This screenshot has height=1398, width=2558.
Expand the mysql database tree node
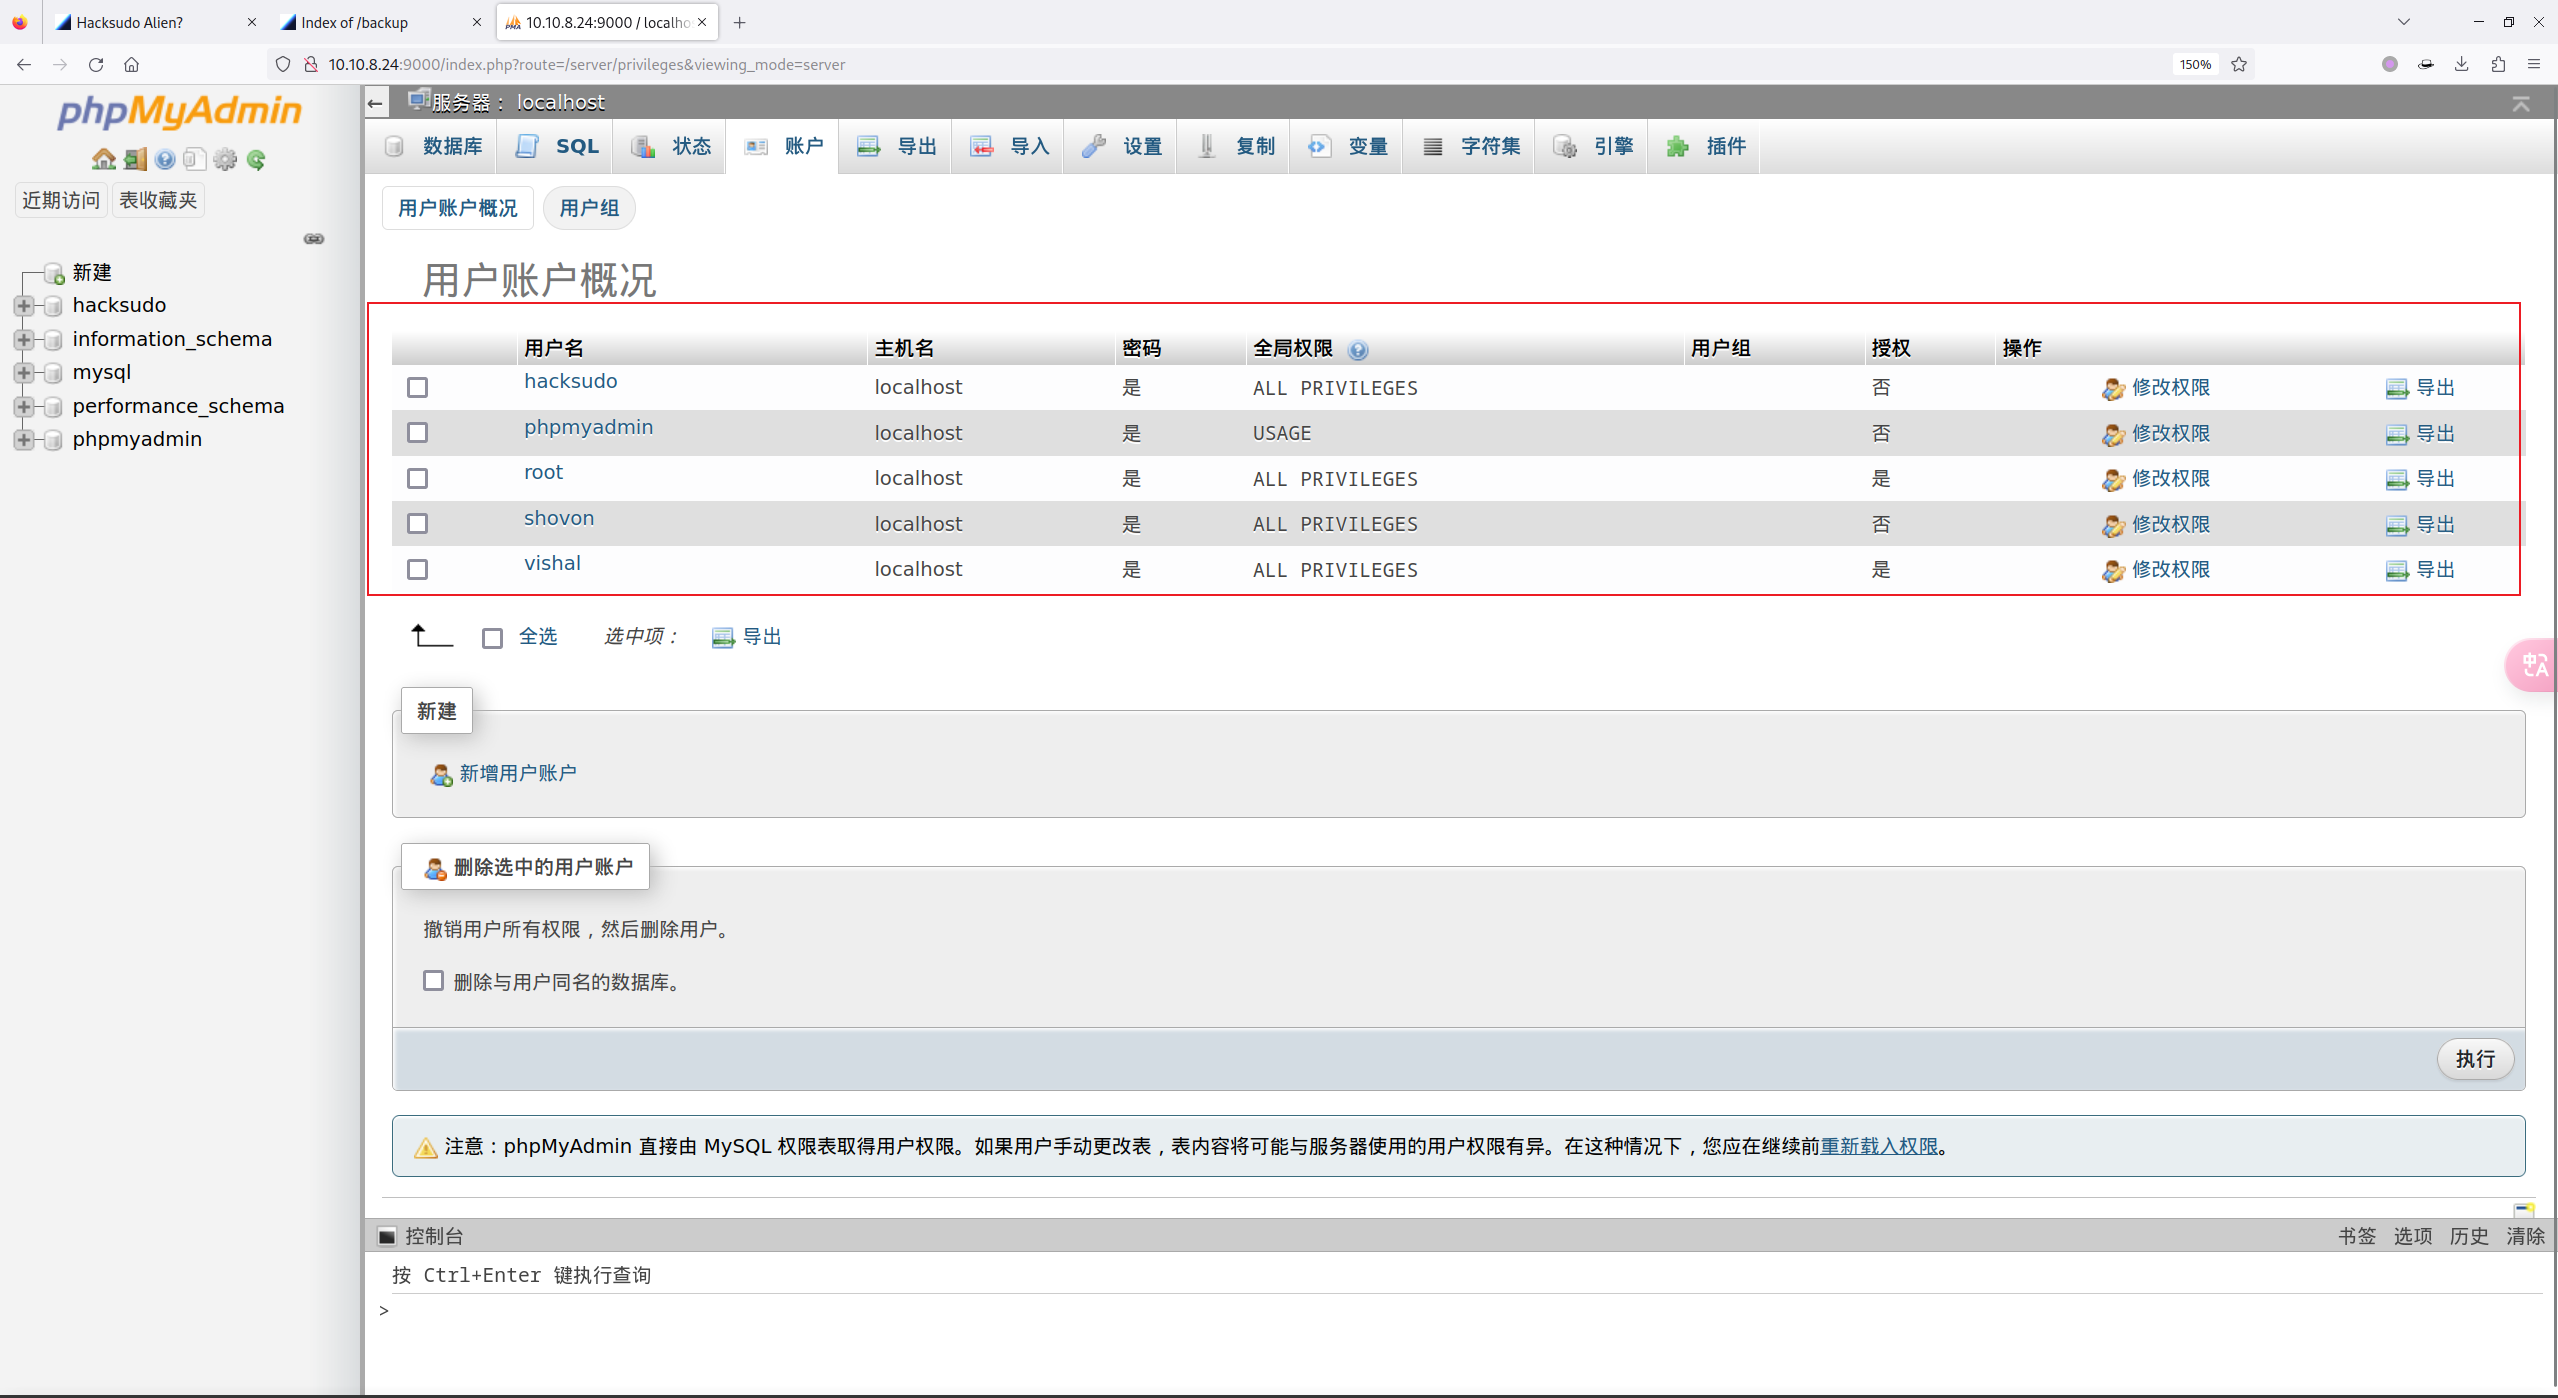click(24, 373)
